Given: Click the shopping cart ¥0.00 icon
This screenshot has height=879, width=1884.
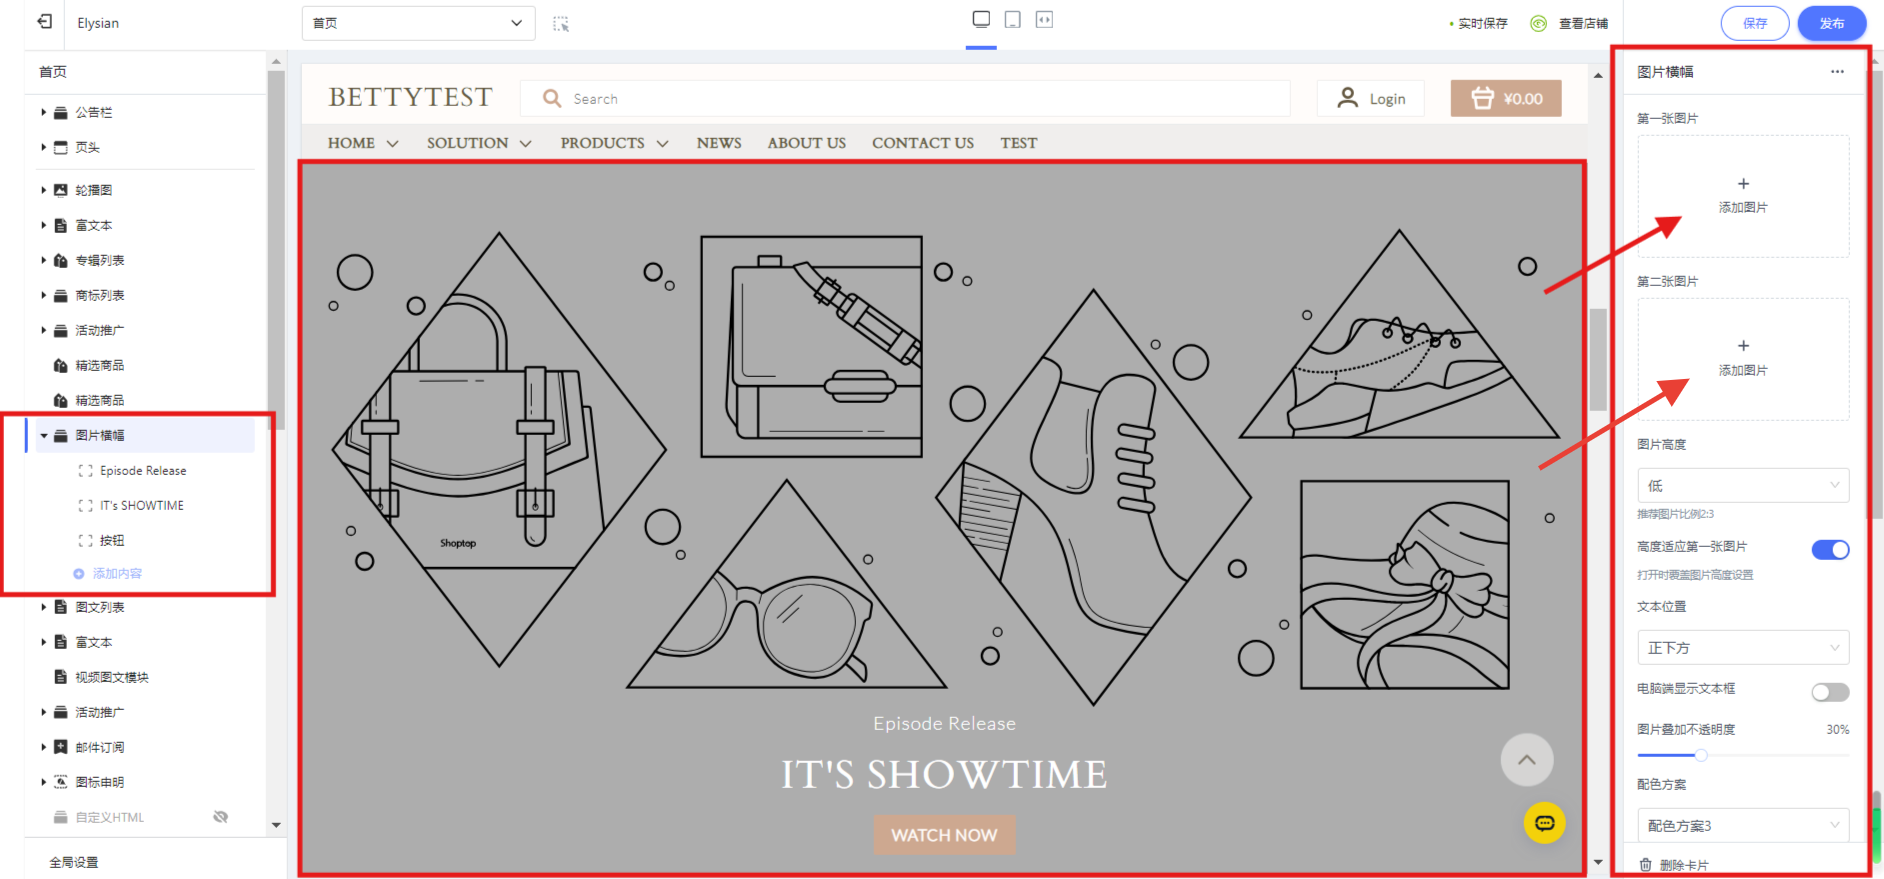Looking at the screenshot, I should tap(1505, 99).
